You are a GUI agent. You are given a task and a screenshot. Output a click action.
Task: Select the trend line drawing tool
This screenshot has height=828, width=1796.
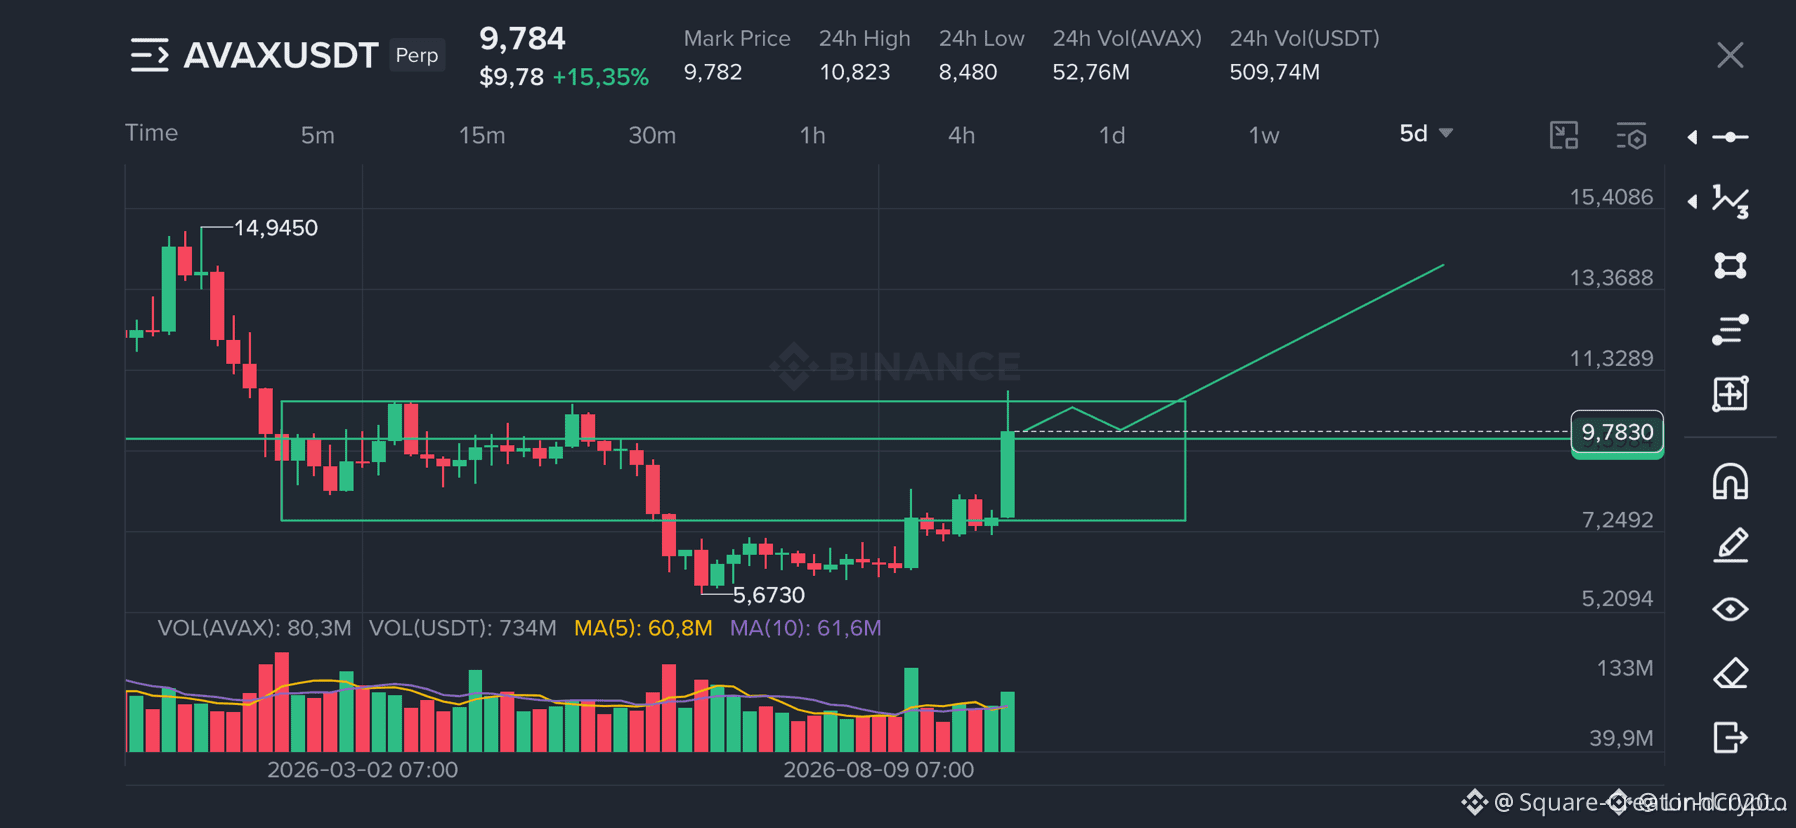tap(1731, 137)
